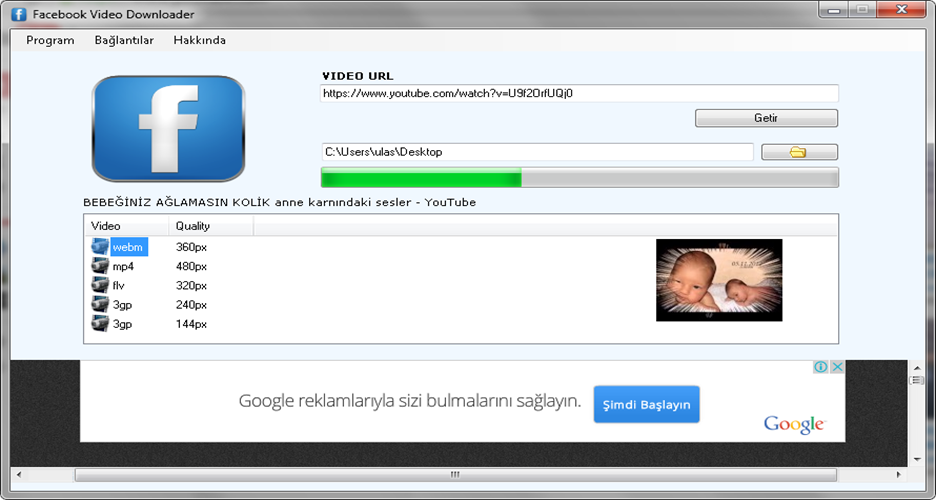Click the VIDEO URL input field
The height and width of the screenshot is (500, 936).
(579, 94)
